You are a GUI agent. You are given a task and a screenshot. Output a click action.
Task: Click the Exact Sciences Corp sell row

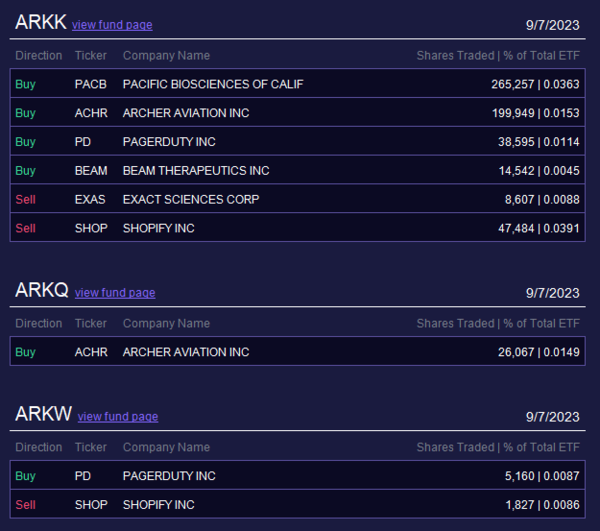click(297, 199)
